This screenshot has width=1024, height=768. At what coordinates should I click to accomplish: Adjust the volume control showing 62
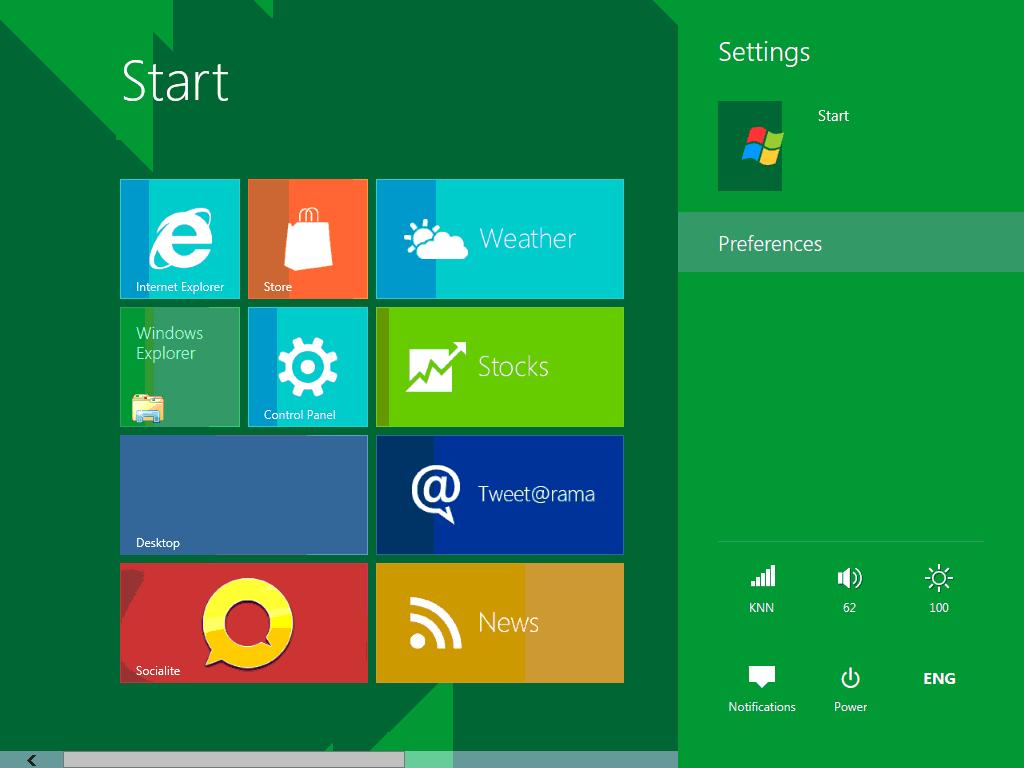pyautogui.click(x=849, y=585)
